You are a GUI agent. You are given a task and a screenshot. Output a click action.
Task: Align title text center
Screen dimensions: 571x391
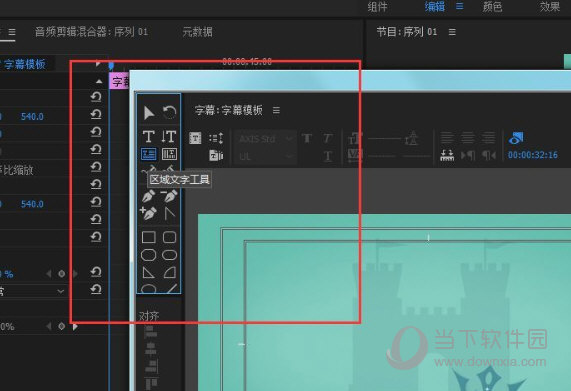point(468,138)
